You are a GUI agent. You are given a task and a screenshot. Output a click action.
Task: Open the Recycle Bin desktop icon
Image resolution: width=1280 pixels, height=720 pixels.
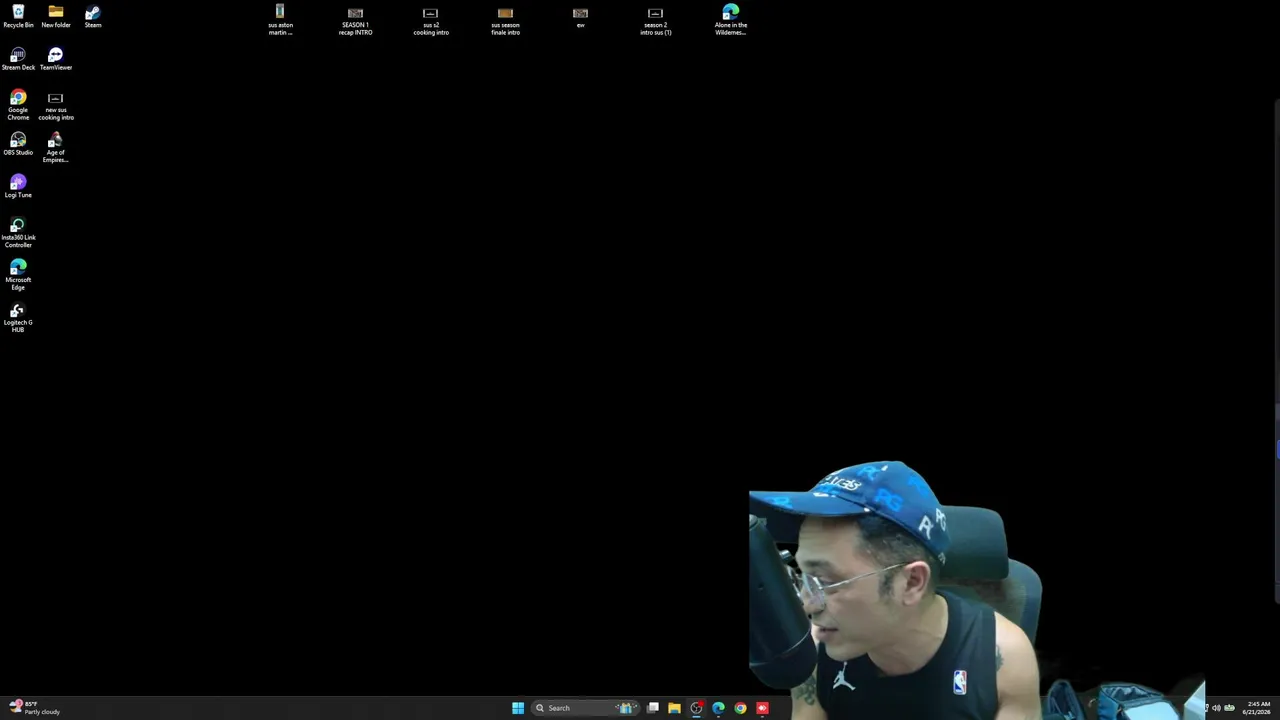click(x=18, y=17)
